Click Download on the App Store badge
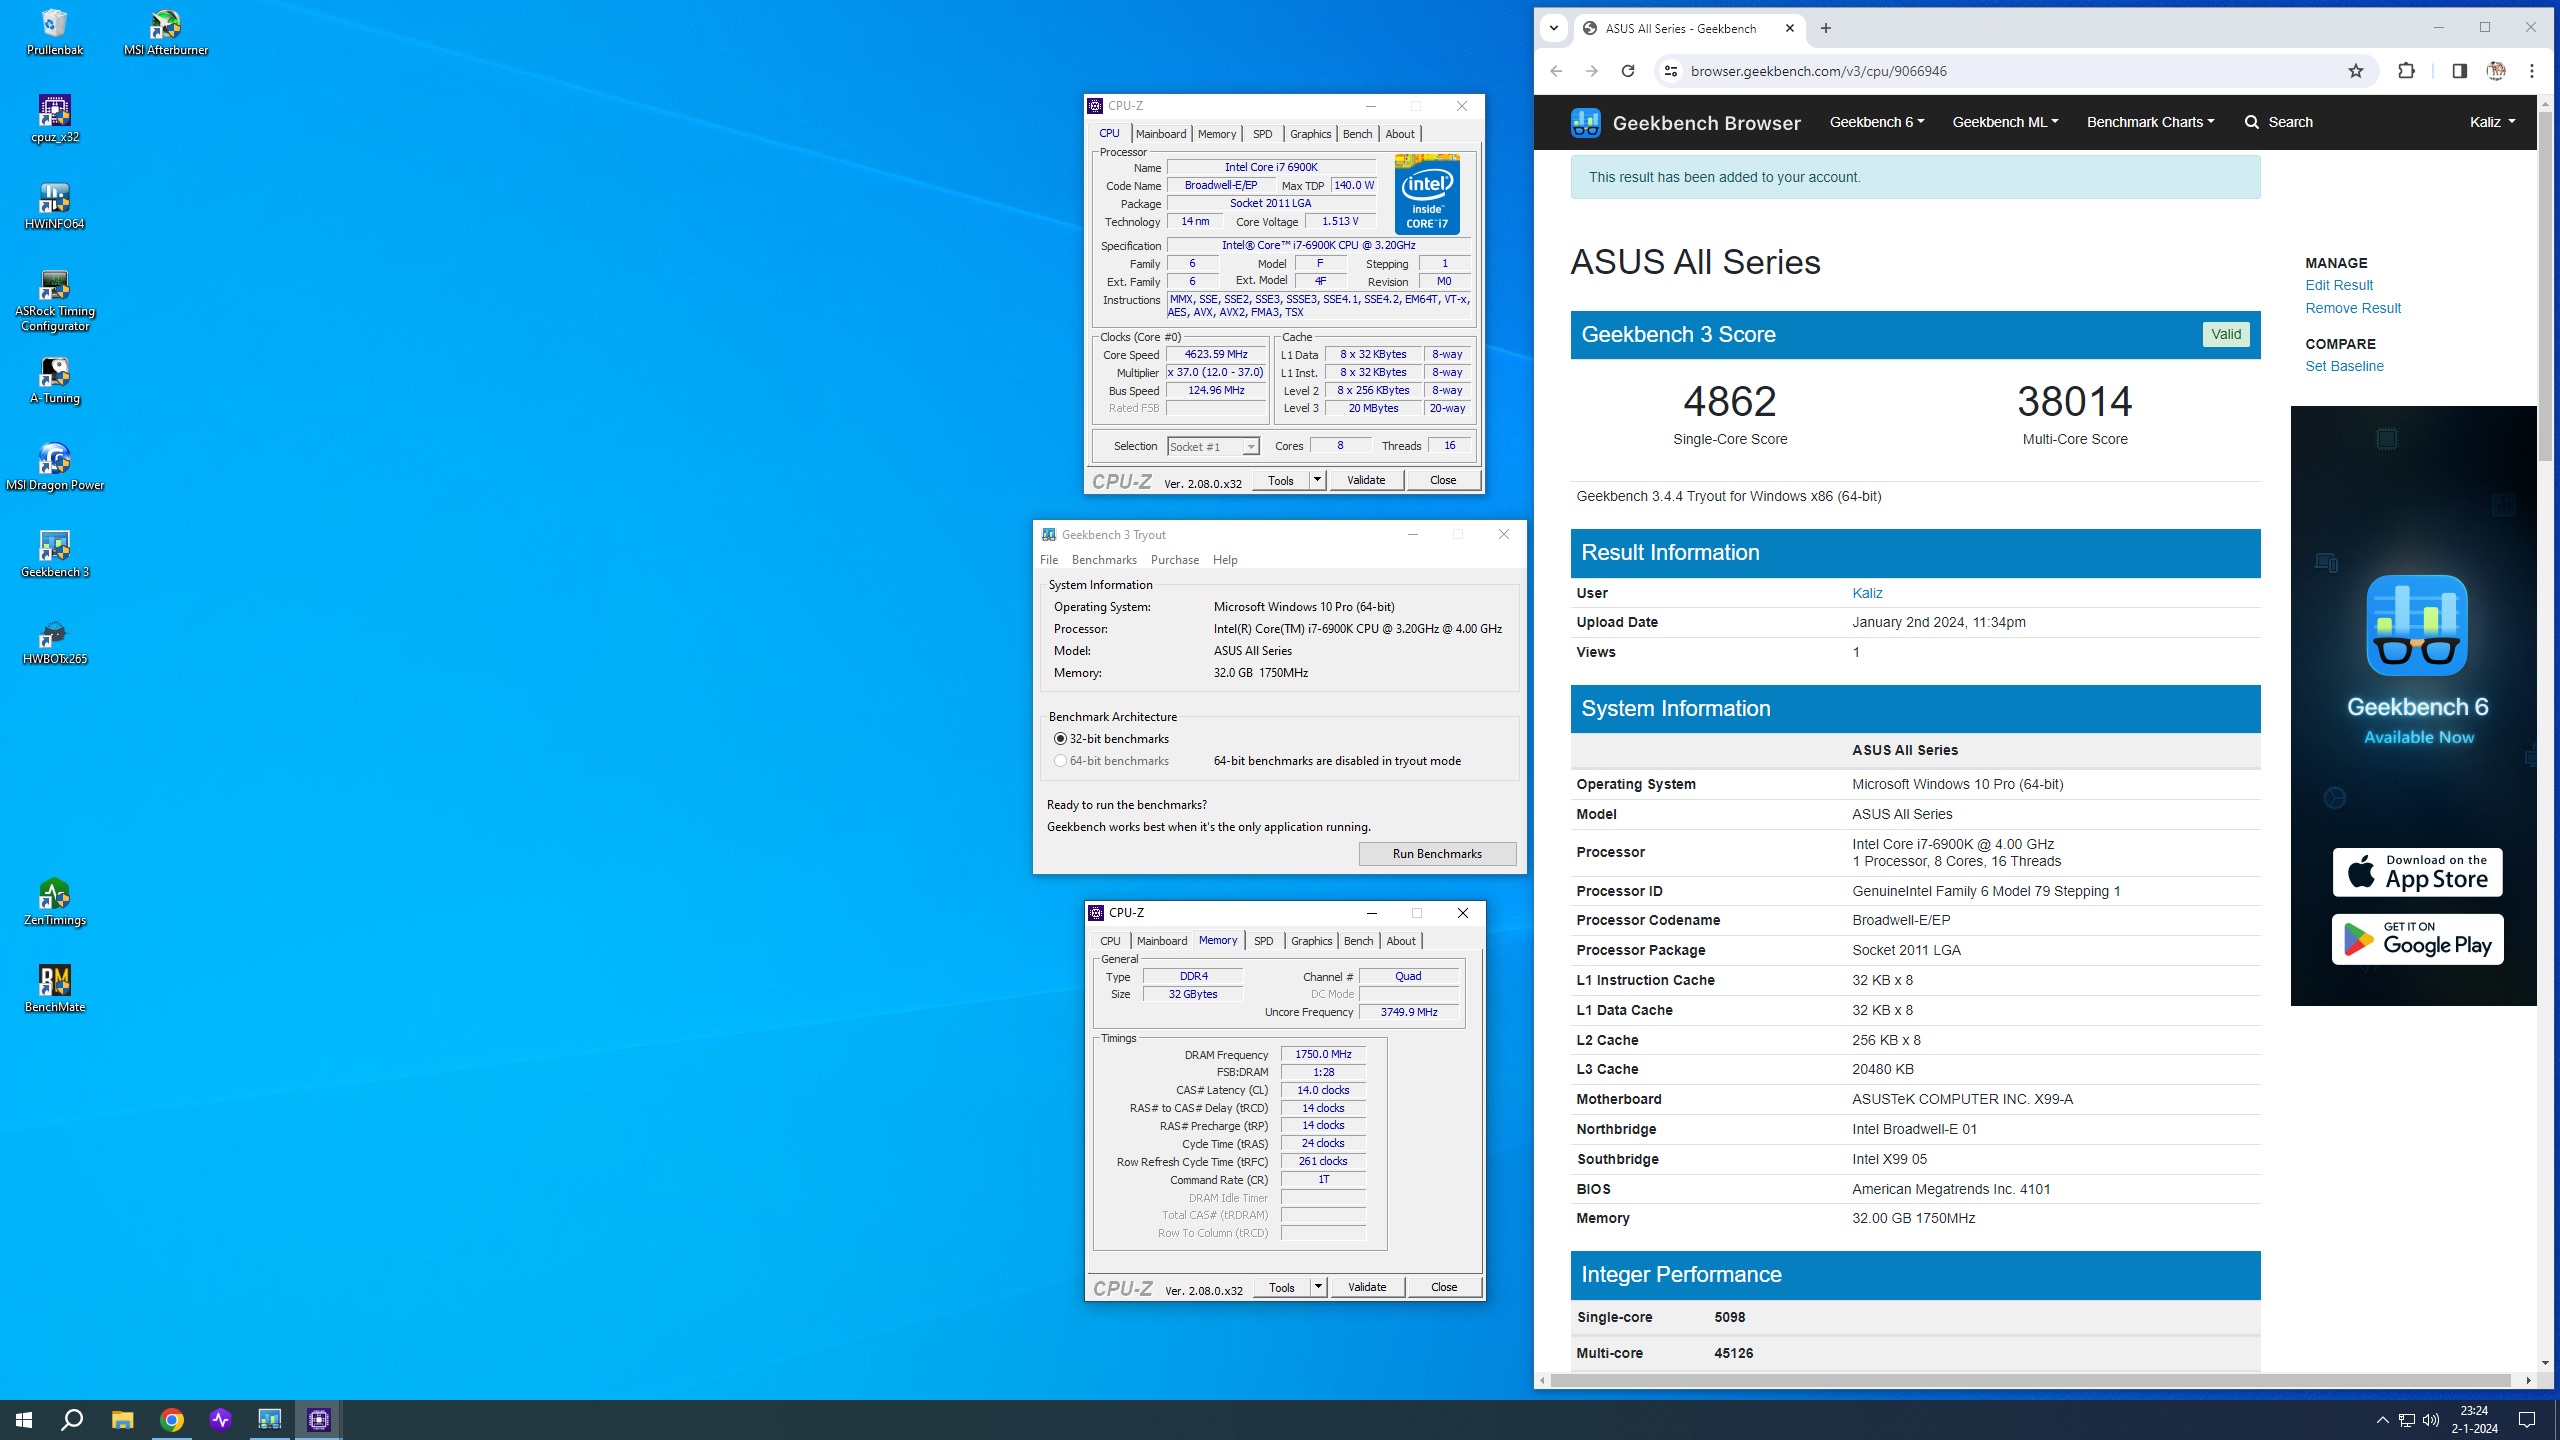 pyautogui.click(x=2417, y=872)
